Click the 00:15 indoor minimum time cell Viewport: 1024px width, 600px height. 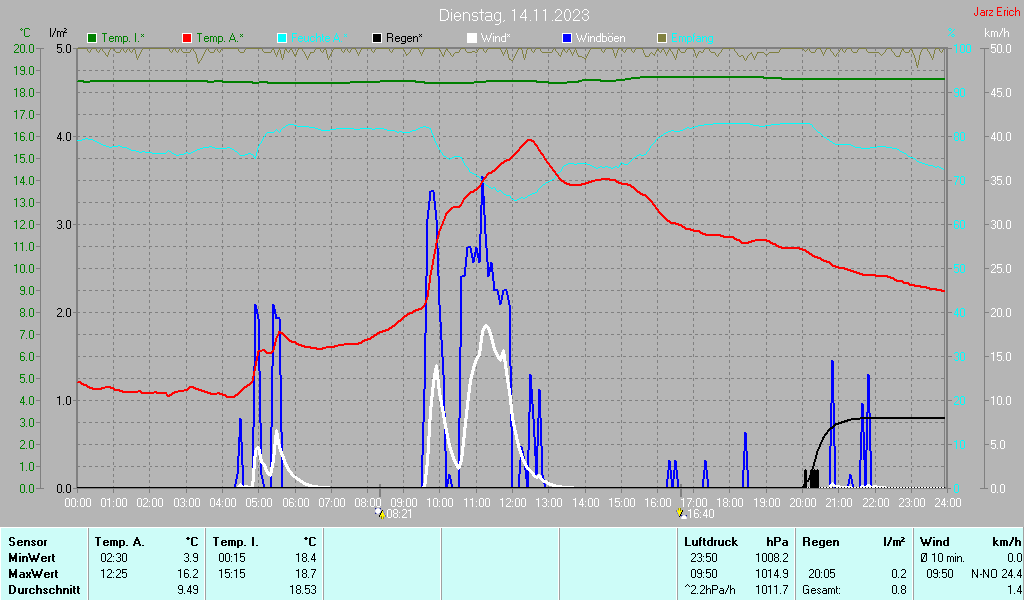(x=232, y=558)
